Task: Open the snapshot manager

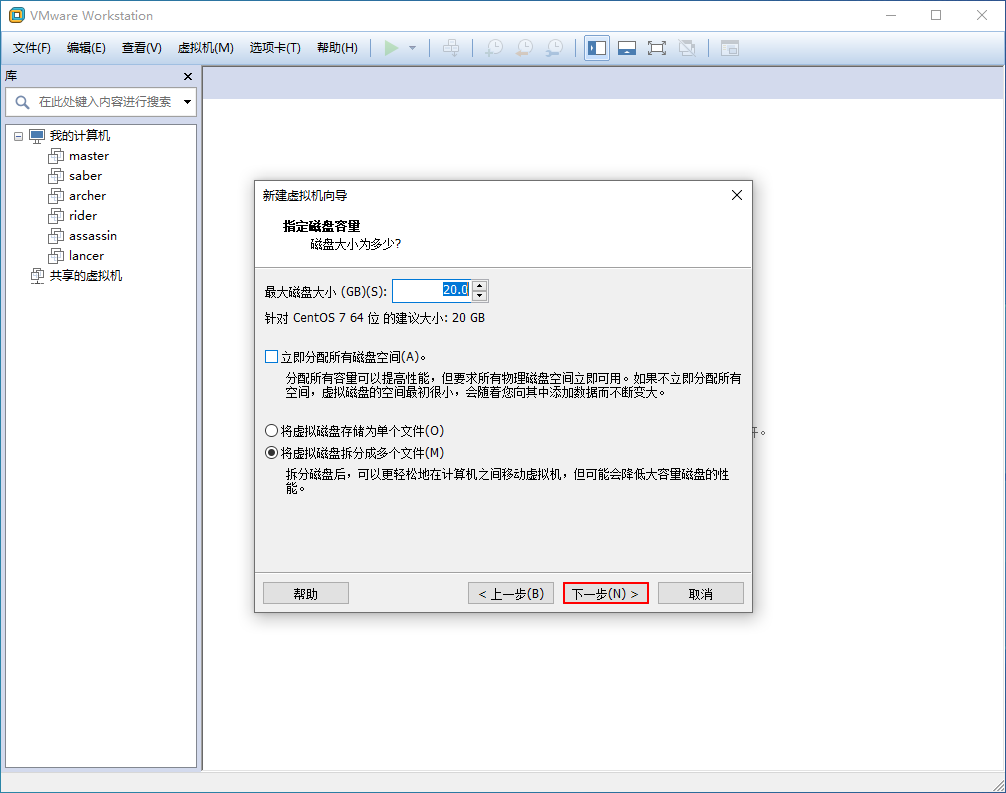Action: (553, 47)
